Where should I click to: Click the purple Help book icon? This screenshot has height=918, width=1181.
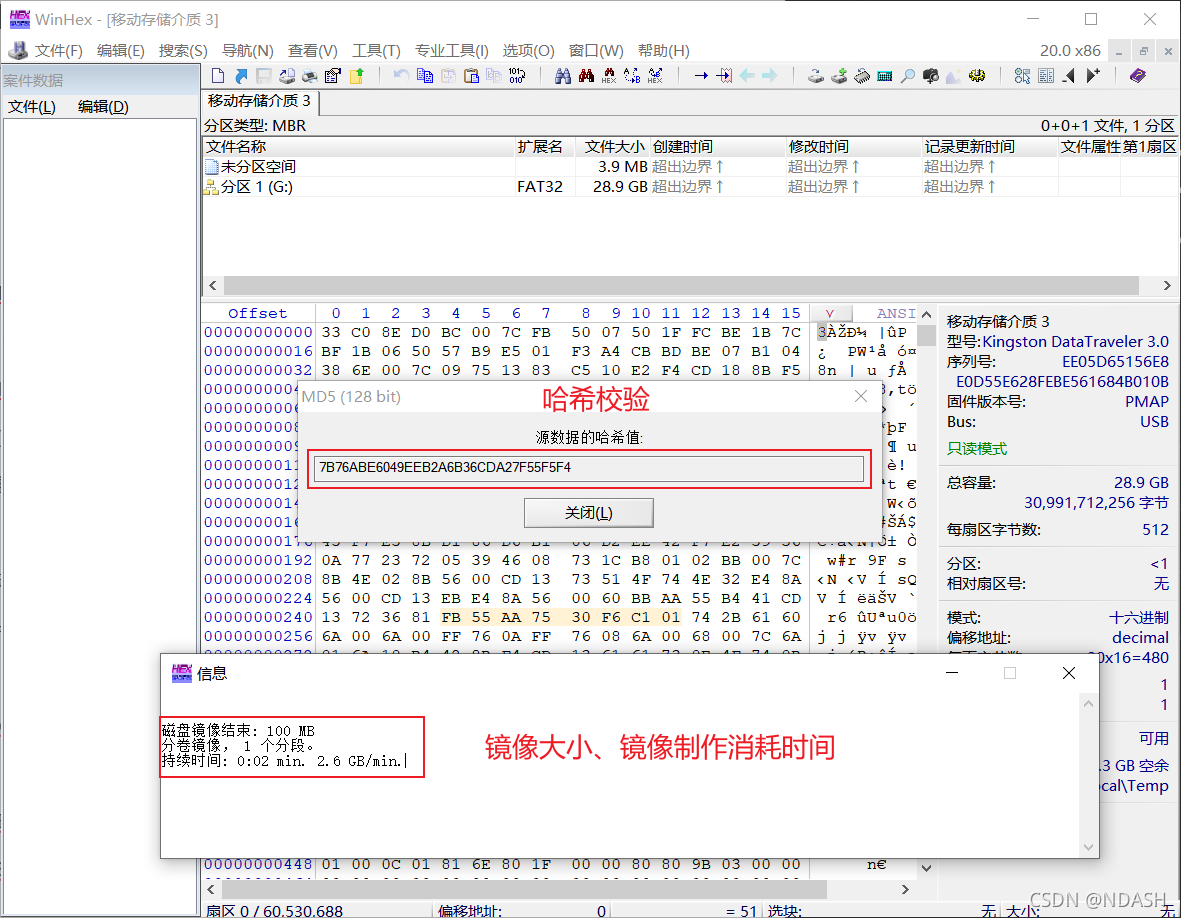pos(1138,75)
